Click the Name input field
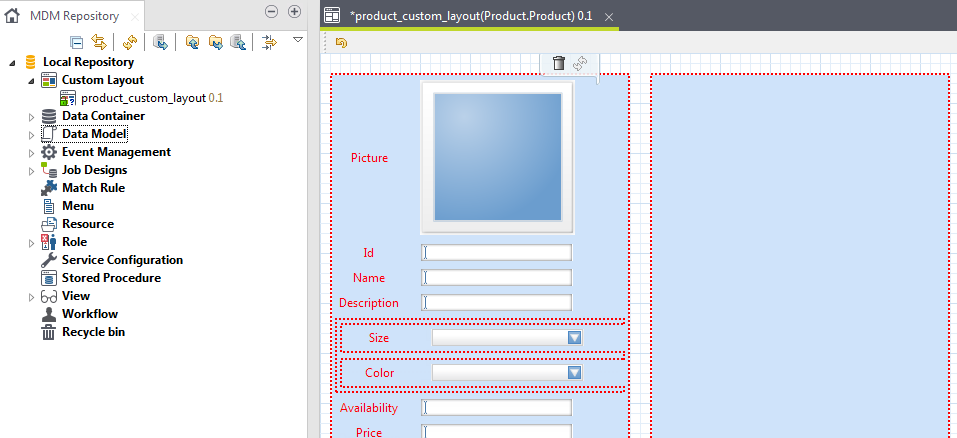This screenshot has width=957, height=438. (x=497, y=277)
